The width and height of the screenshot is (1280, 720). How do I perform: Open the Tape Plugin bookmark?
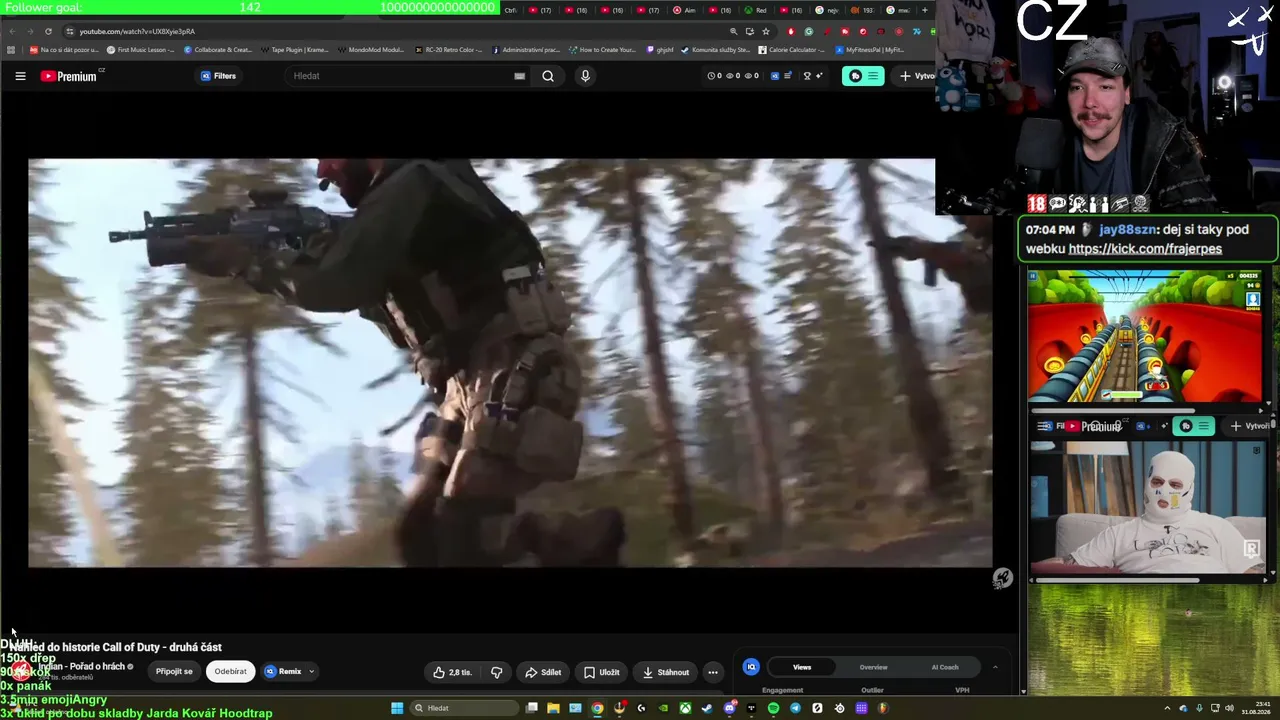(295, 49)
